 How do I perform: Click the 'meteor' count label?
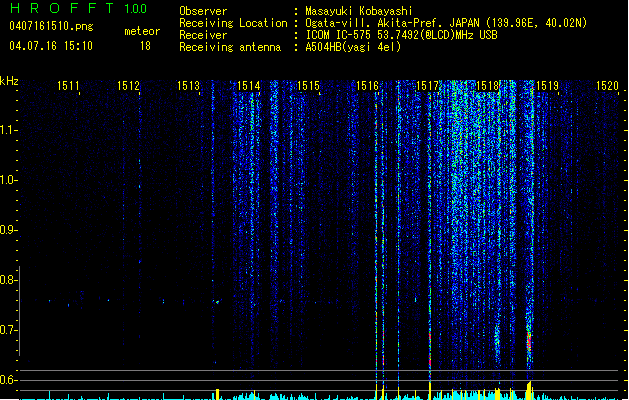tap(142, 31)
